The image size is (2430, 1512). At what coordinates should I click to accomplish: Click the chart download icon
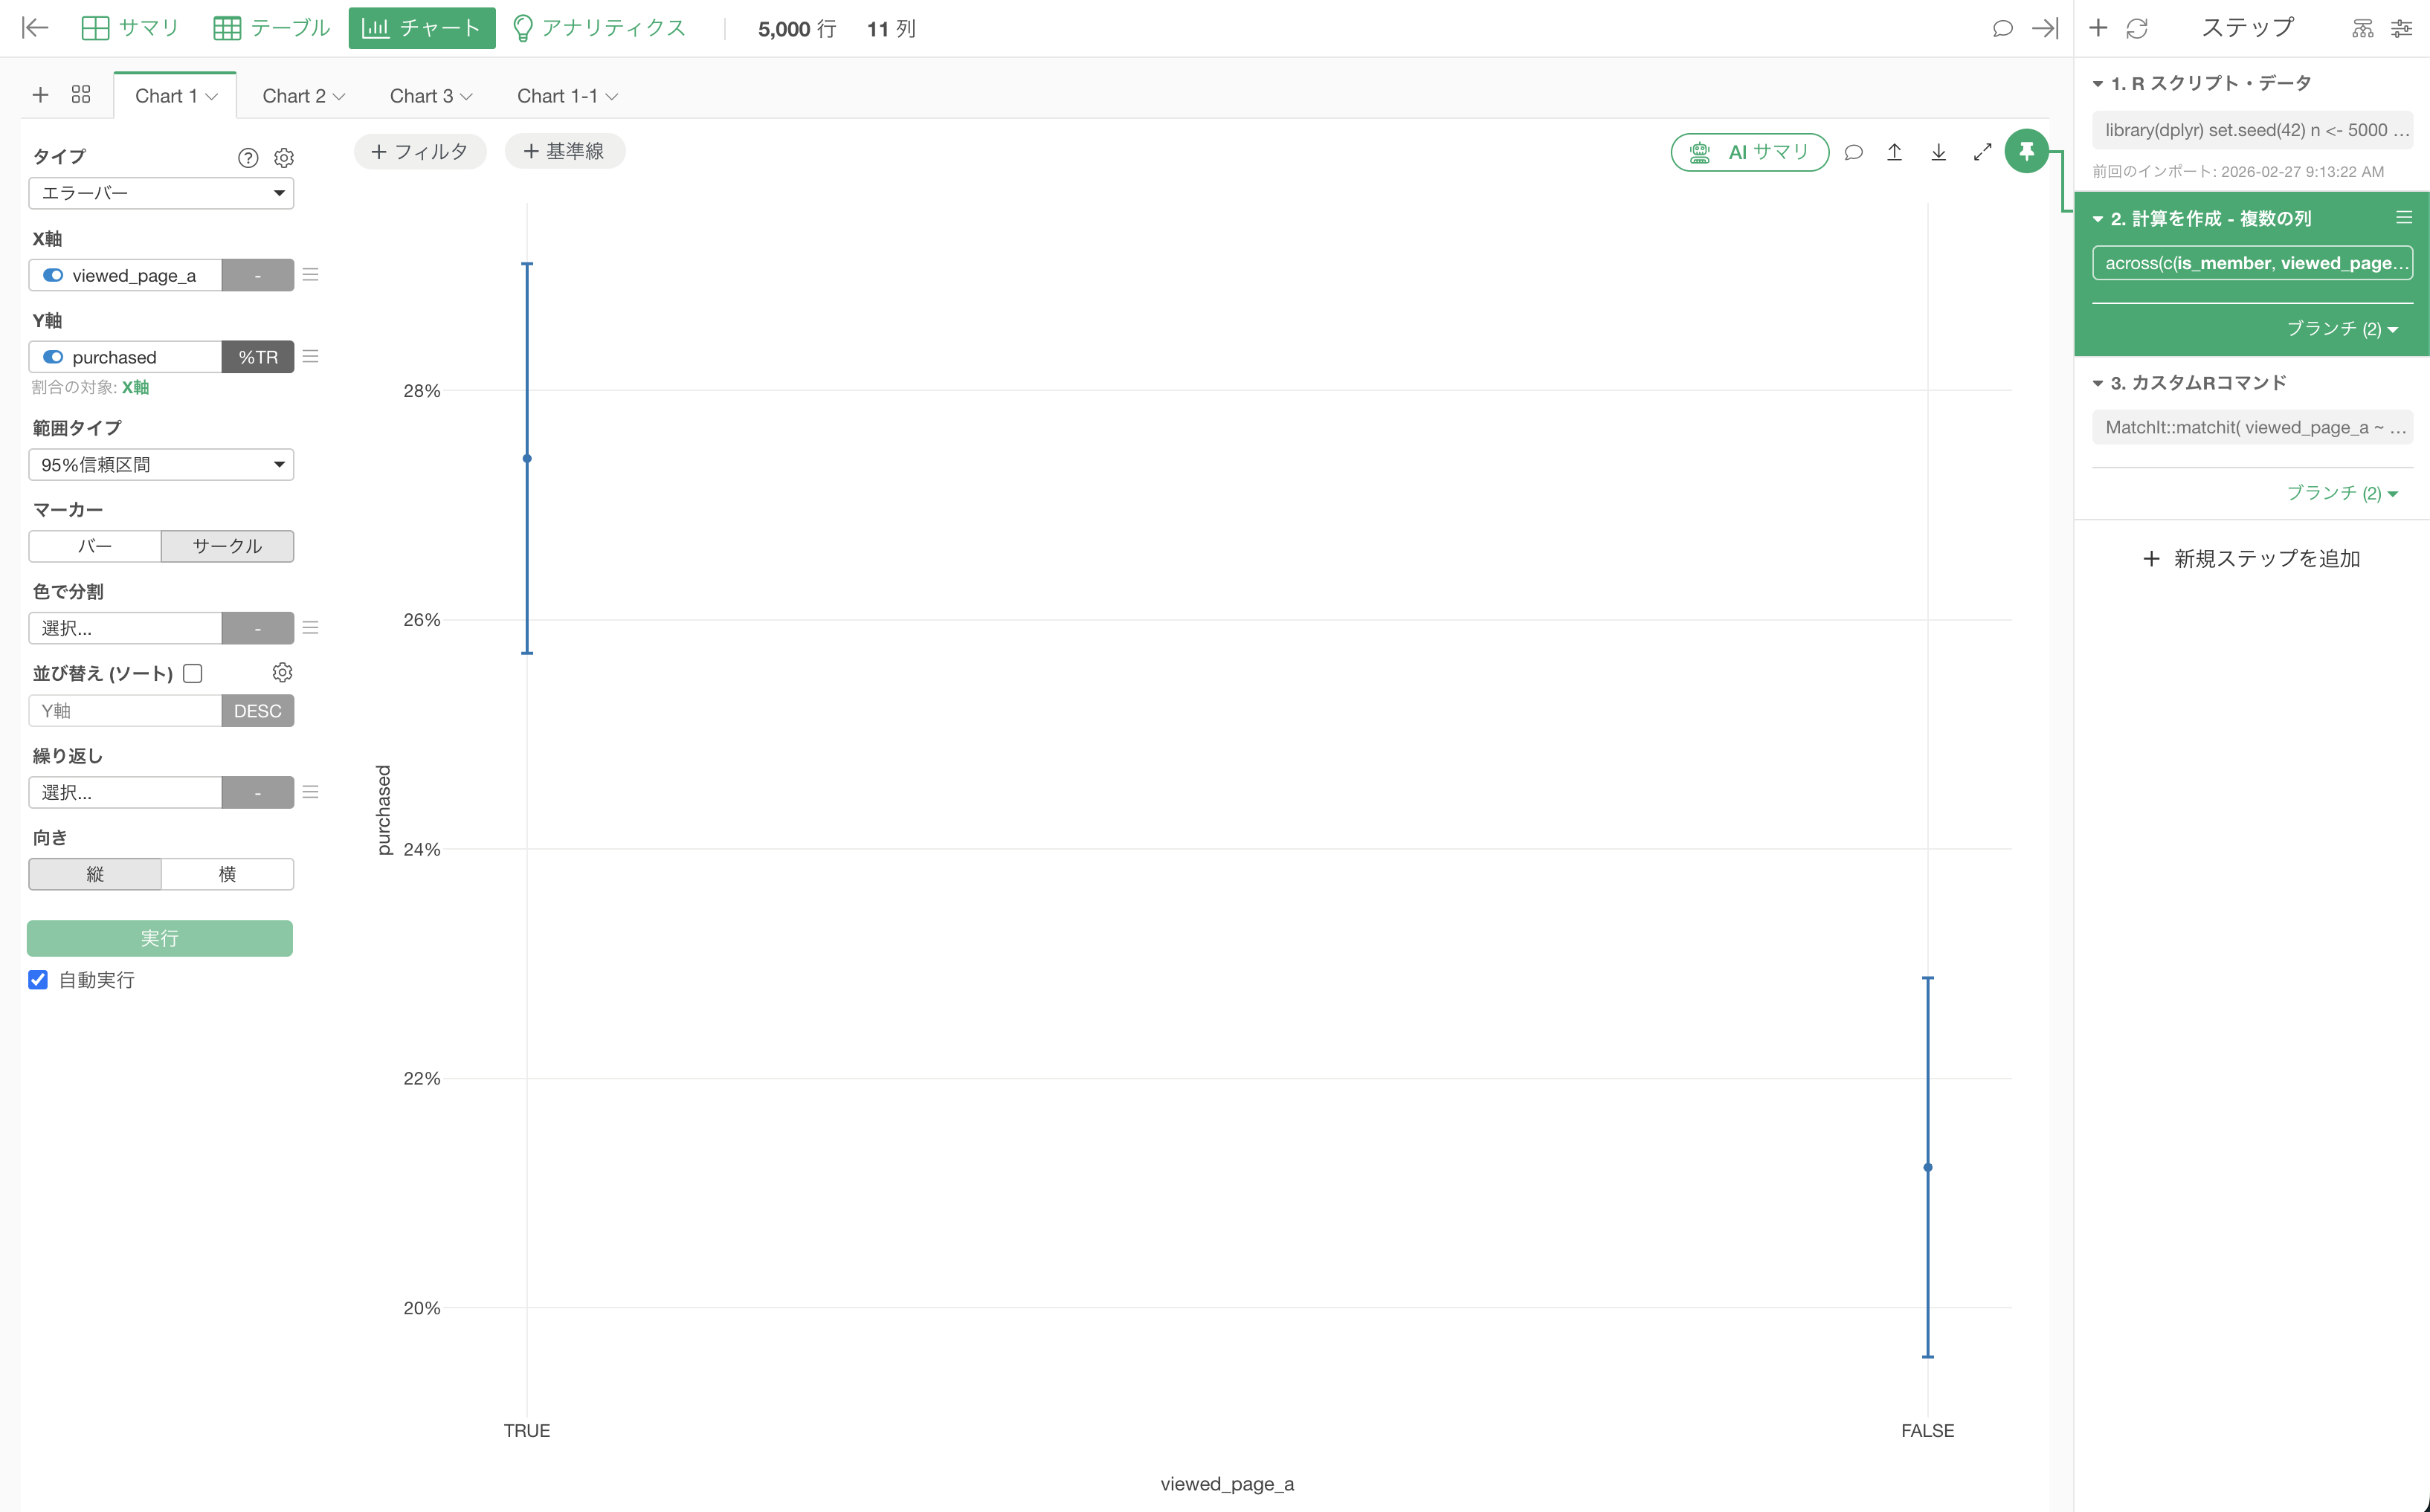tap(1938, 152)
